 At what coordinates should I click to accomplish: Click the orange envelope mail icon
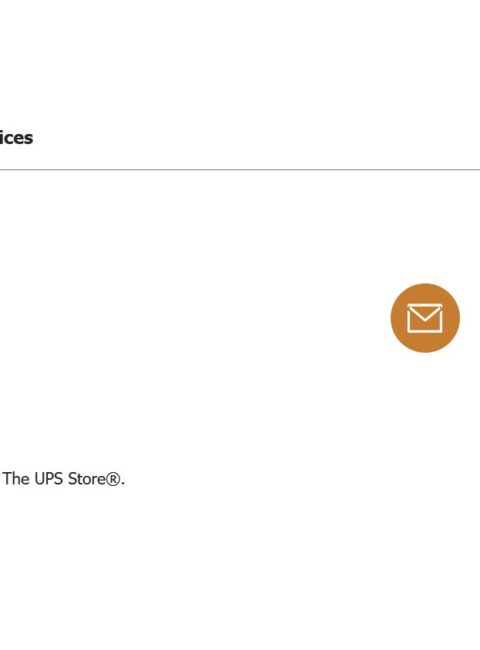point(425,318)
